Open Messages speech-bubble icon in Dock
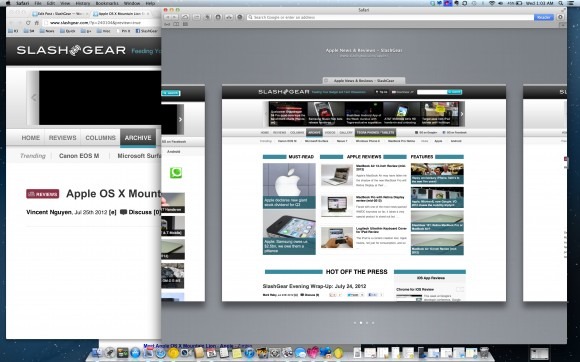 (300, 352)
